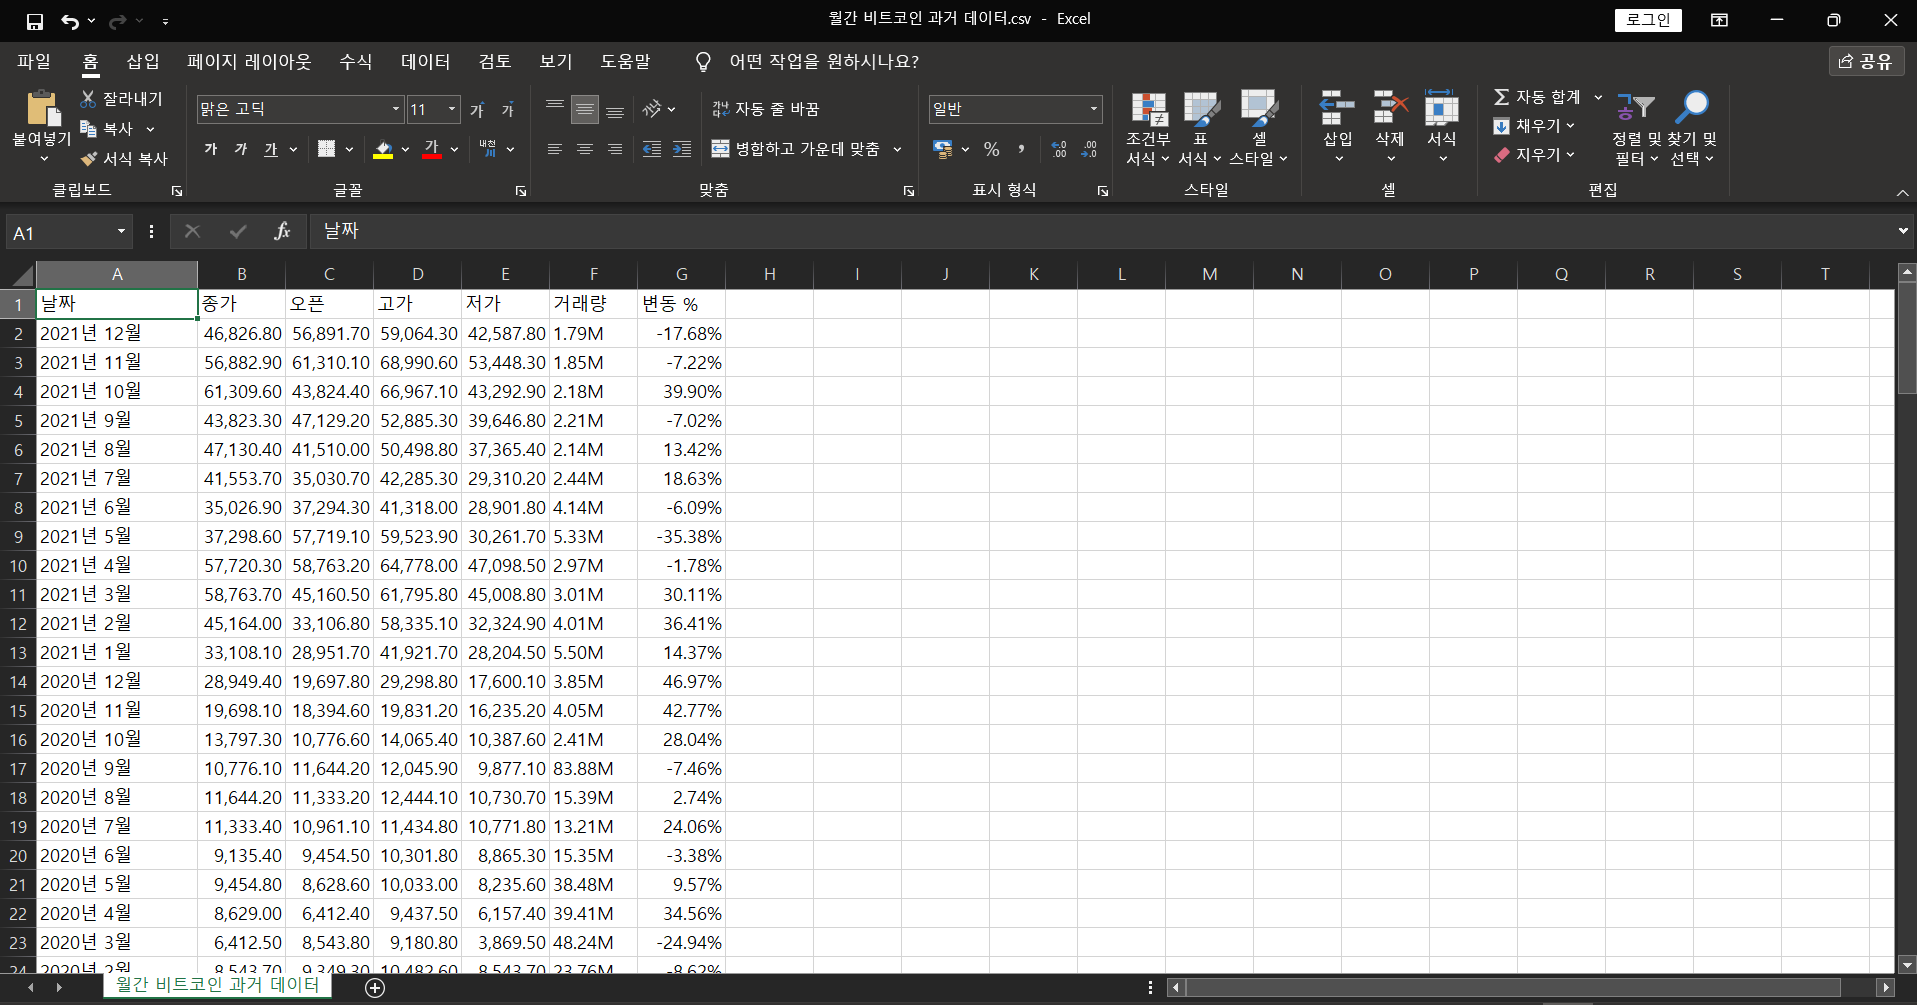The image size is (1917, 1005).
Task: Toggle Wrap Text (자동 줄 바꿈)
Action: point(766,109)
